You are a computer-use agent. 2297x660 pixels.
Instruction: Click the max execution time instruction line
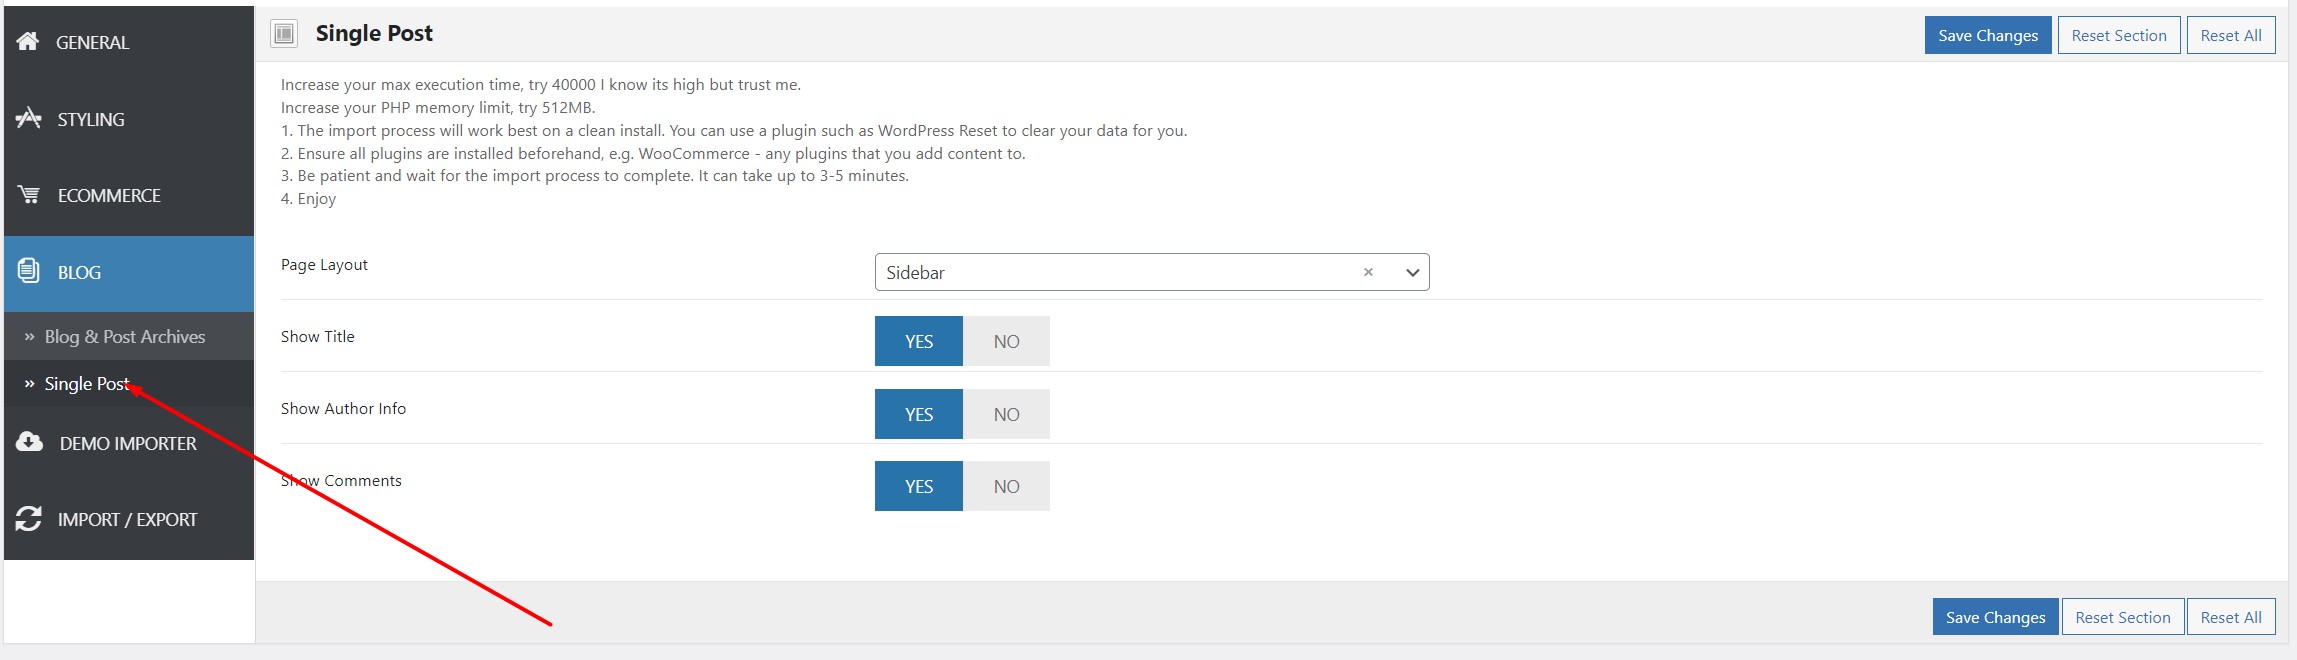click(541, 84)
